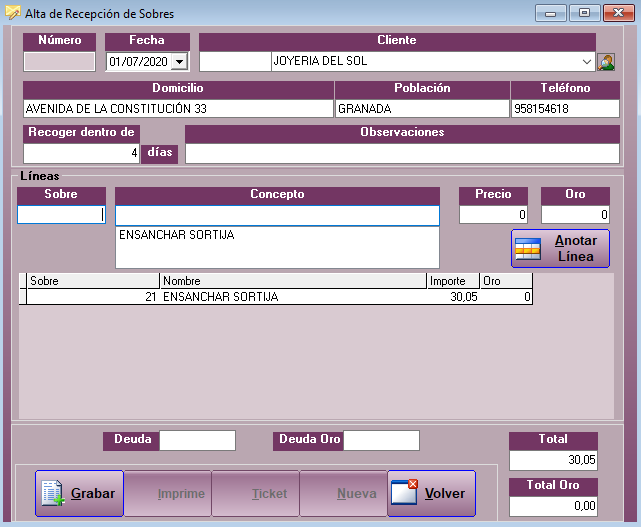Select grid row ENSANCHAR SORTIJA name cell

pyautogui.click(x=293, y=297)
